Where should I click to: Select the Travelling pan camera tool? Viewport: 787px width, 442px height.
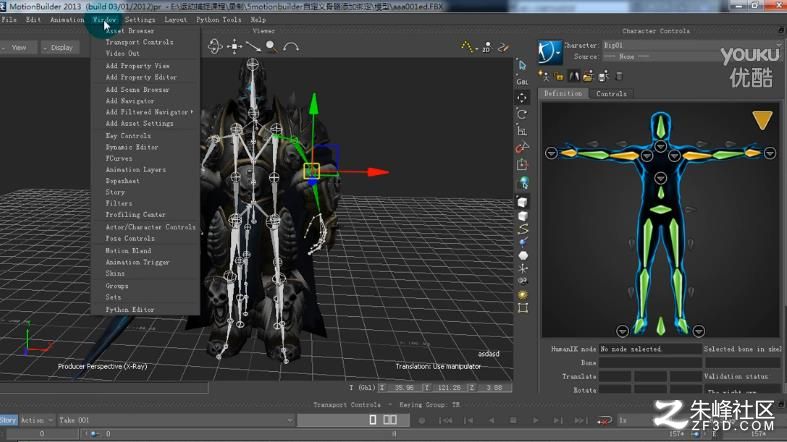click(234, 47)
